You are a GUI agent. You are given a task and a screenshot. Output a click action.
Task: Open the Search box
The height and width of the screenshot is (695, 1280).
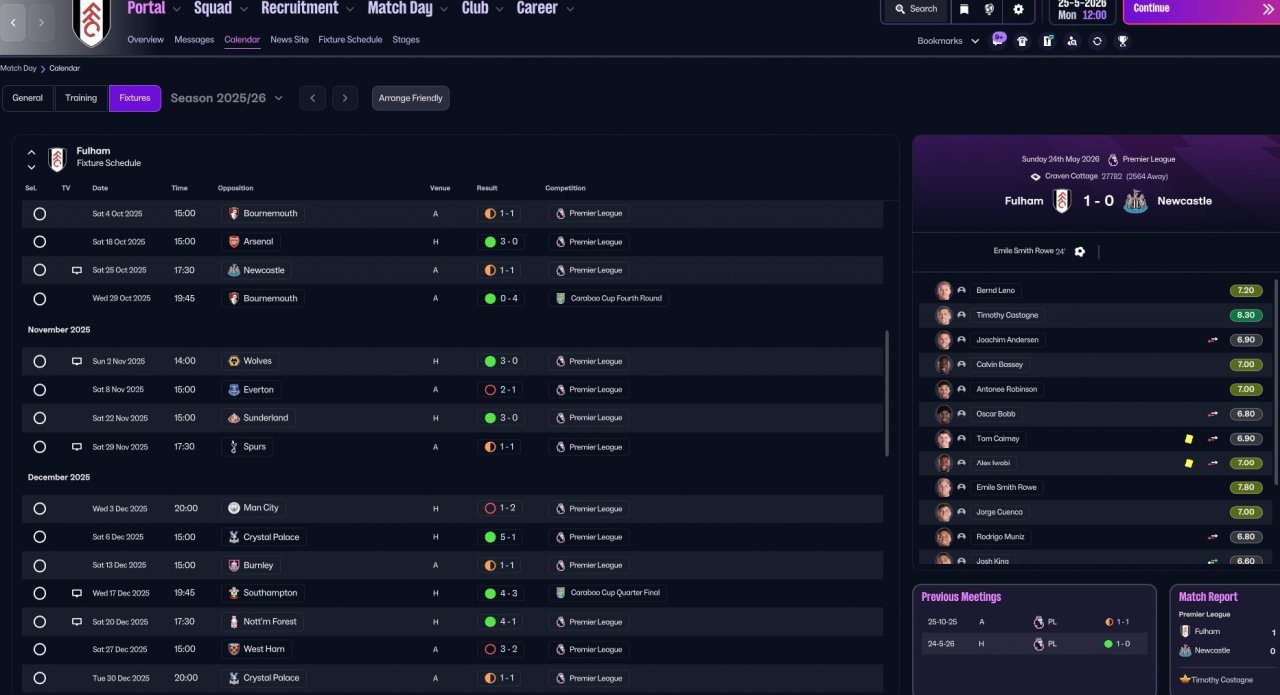coord(916,9)
